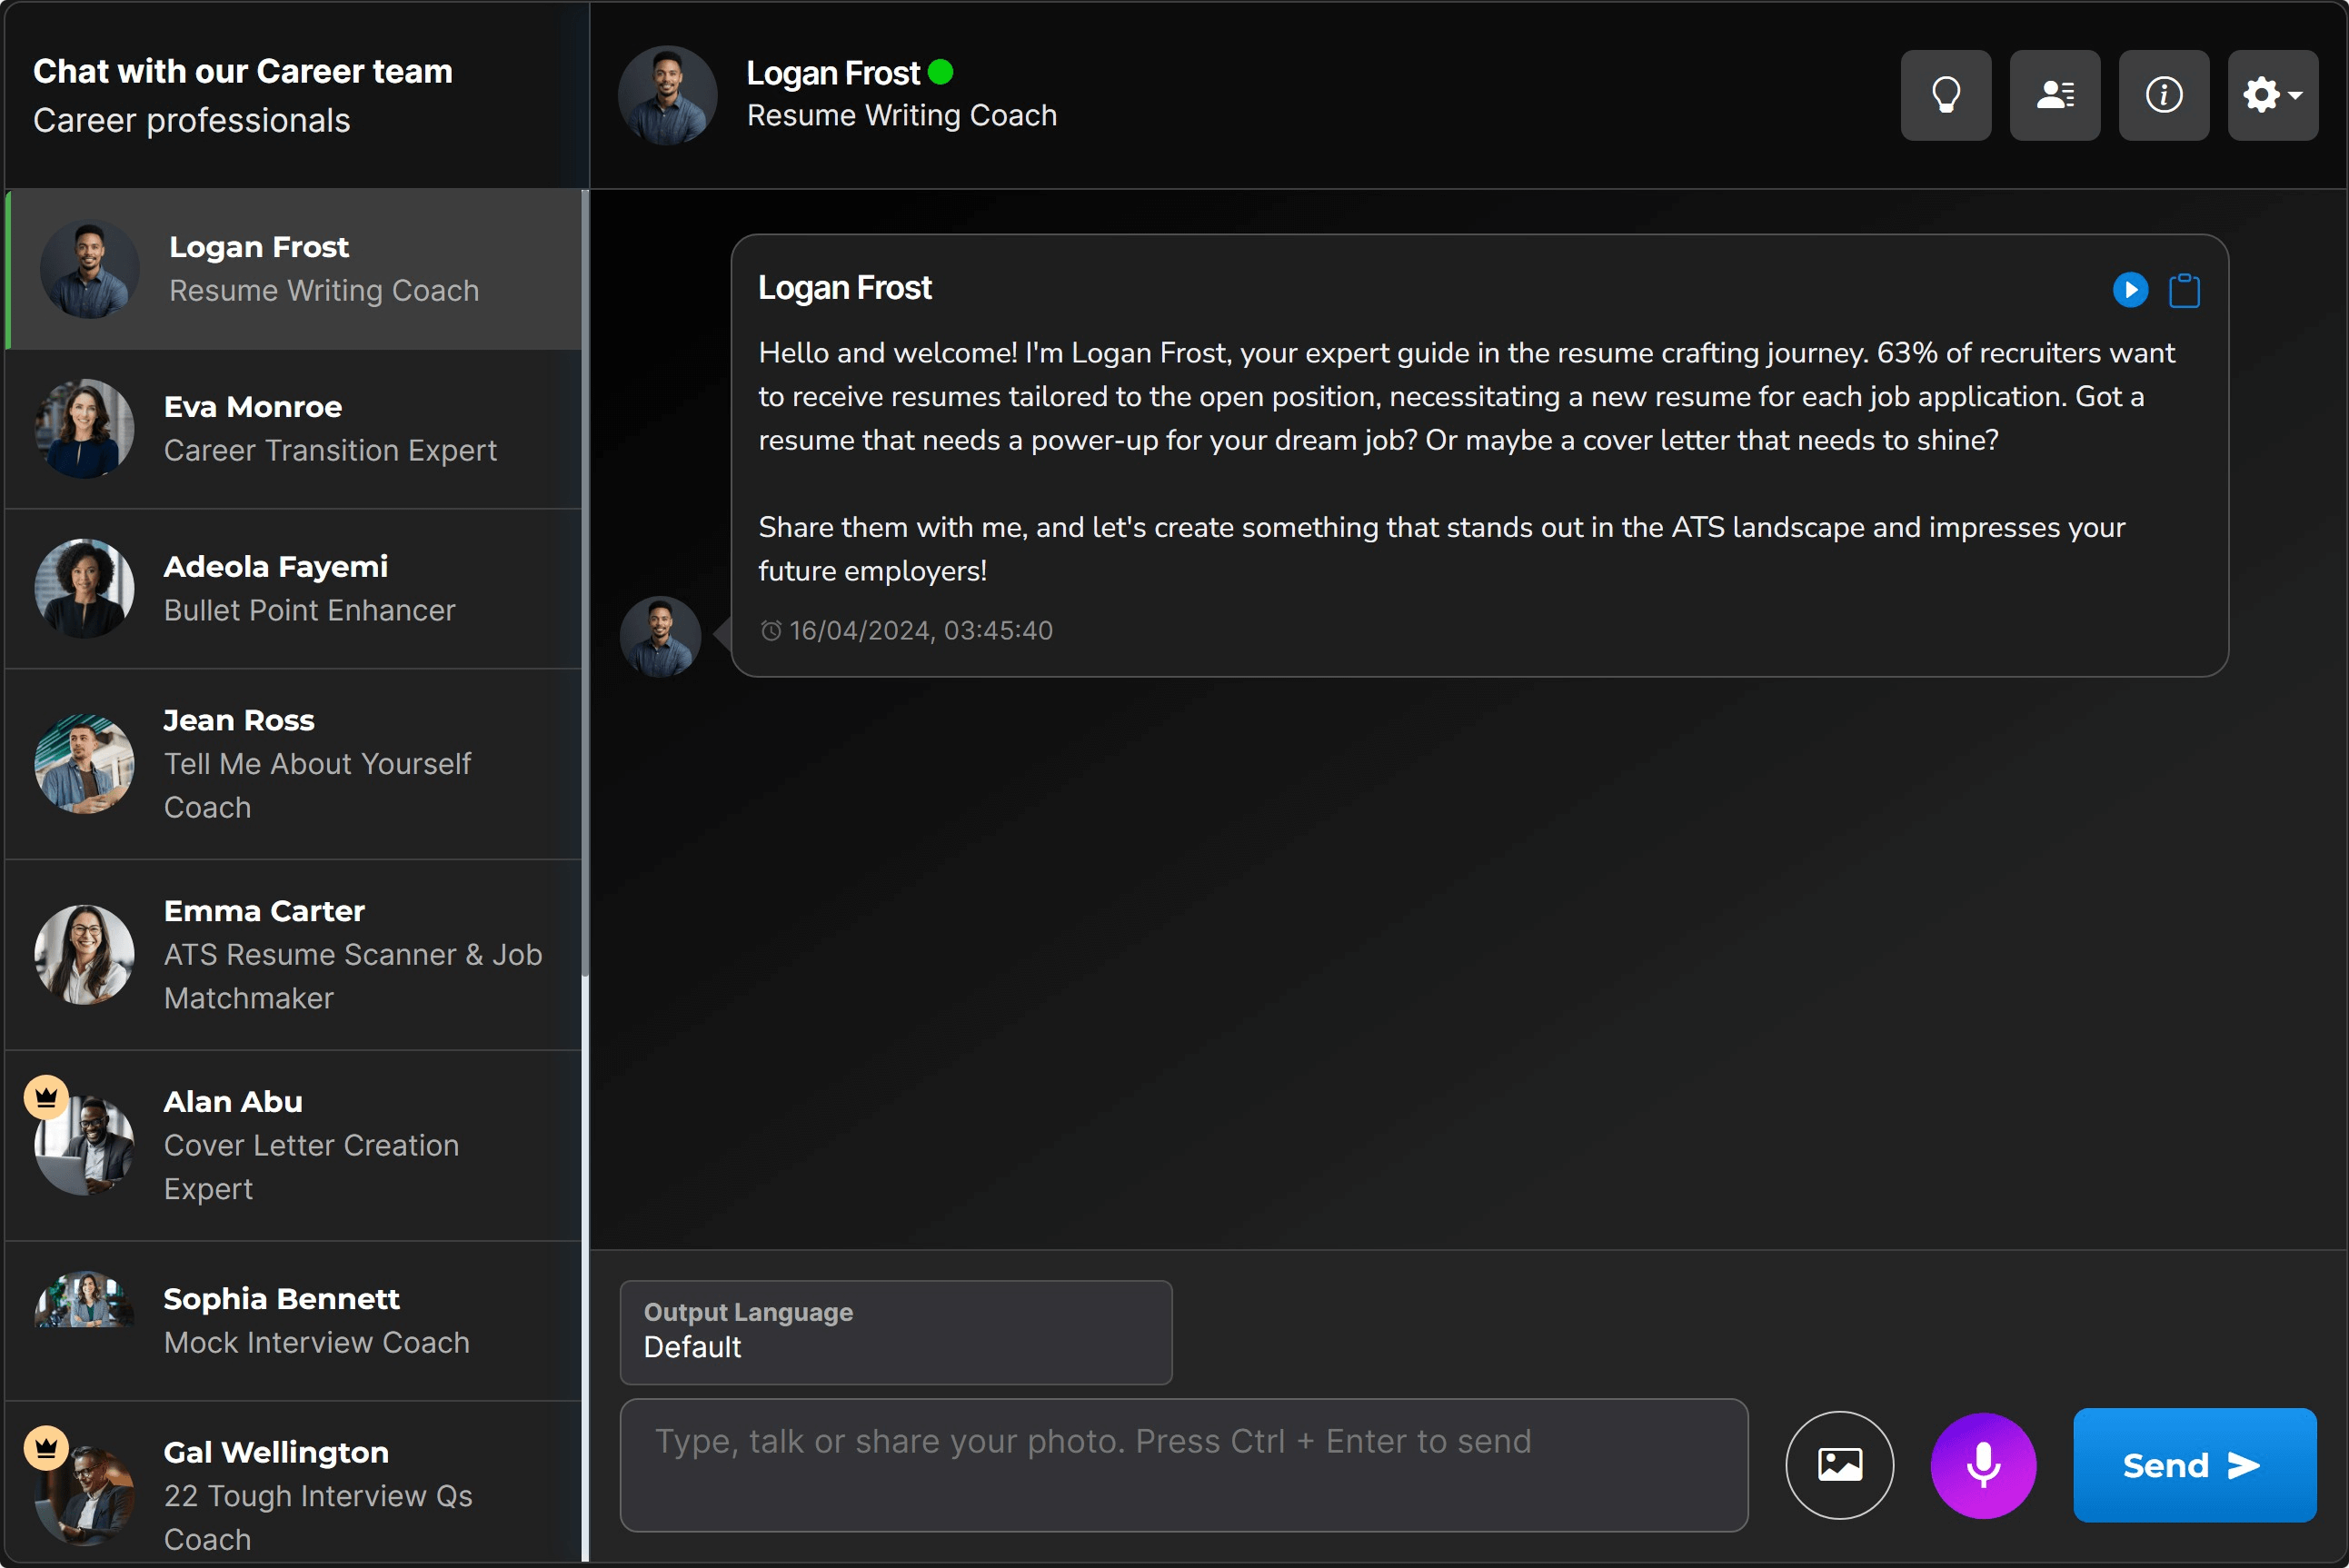The width and height of the screenshot is (2349, 1568).
Task: Click the message text input field
Action: (1184, 1465)
